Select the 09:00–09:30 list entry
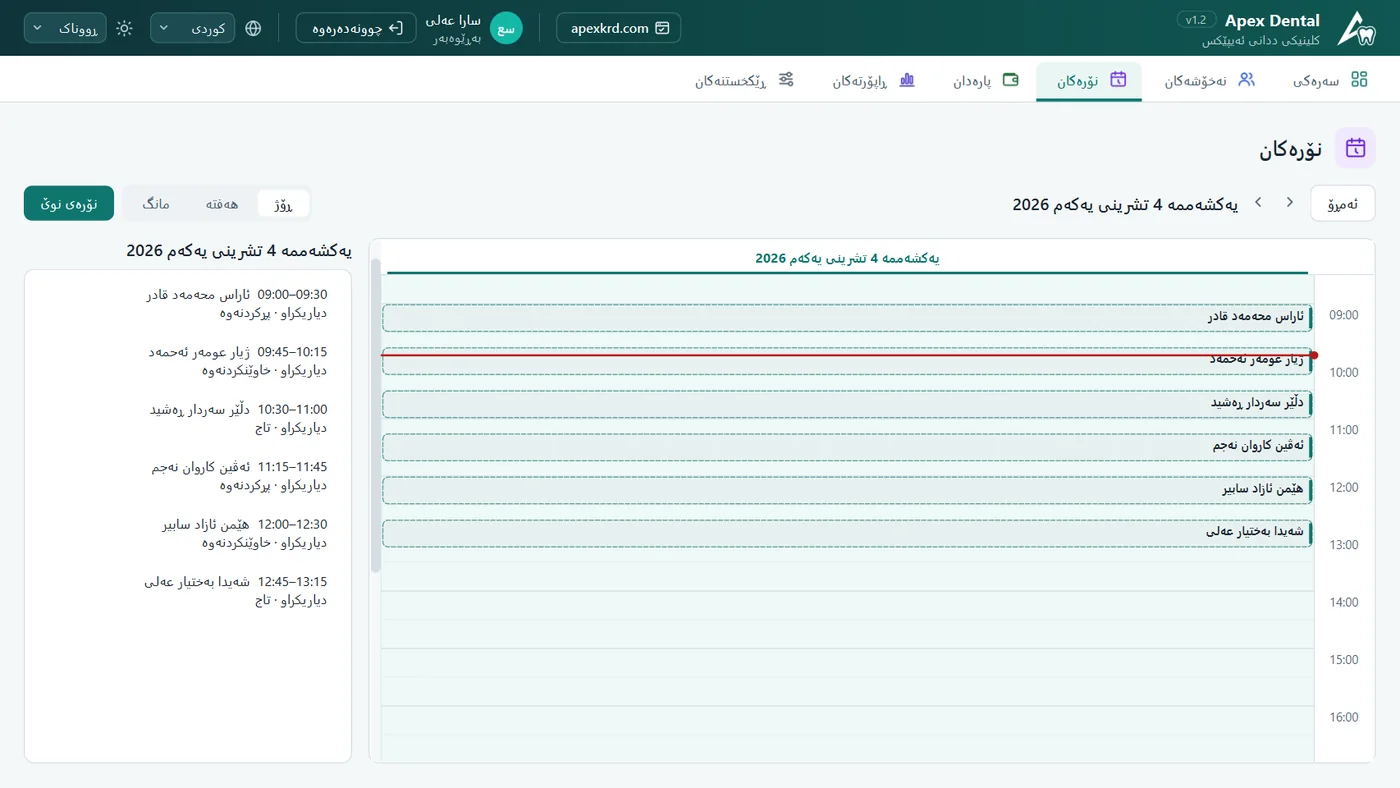Image resolution: width=1400 pixels, height=788 pixels. (188, 304)
